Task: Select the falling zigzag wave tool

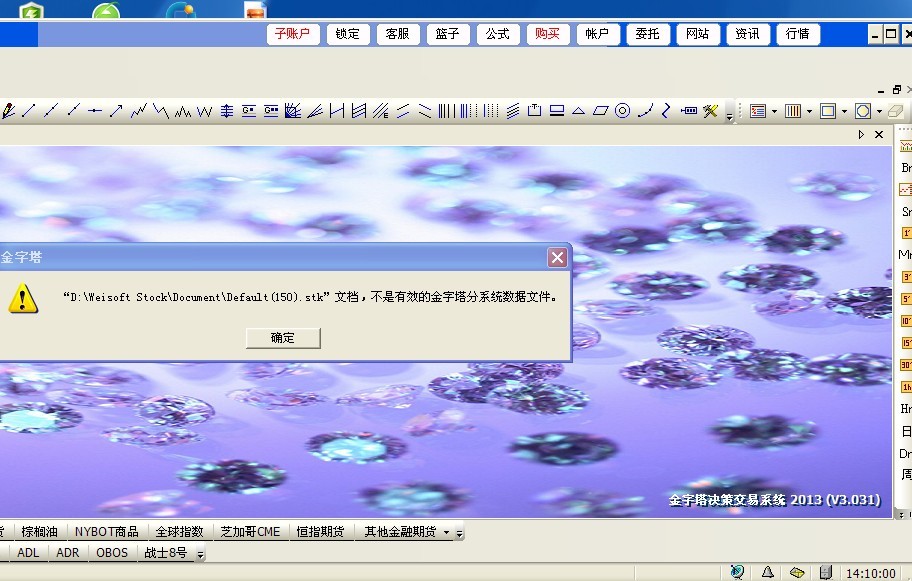Action: point(161,111)
